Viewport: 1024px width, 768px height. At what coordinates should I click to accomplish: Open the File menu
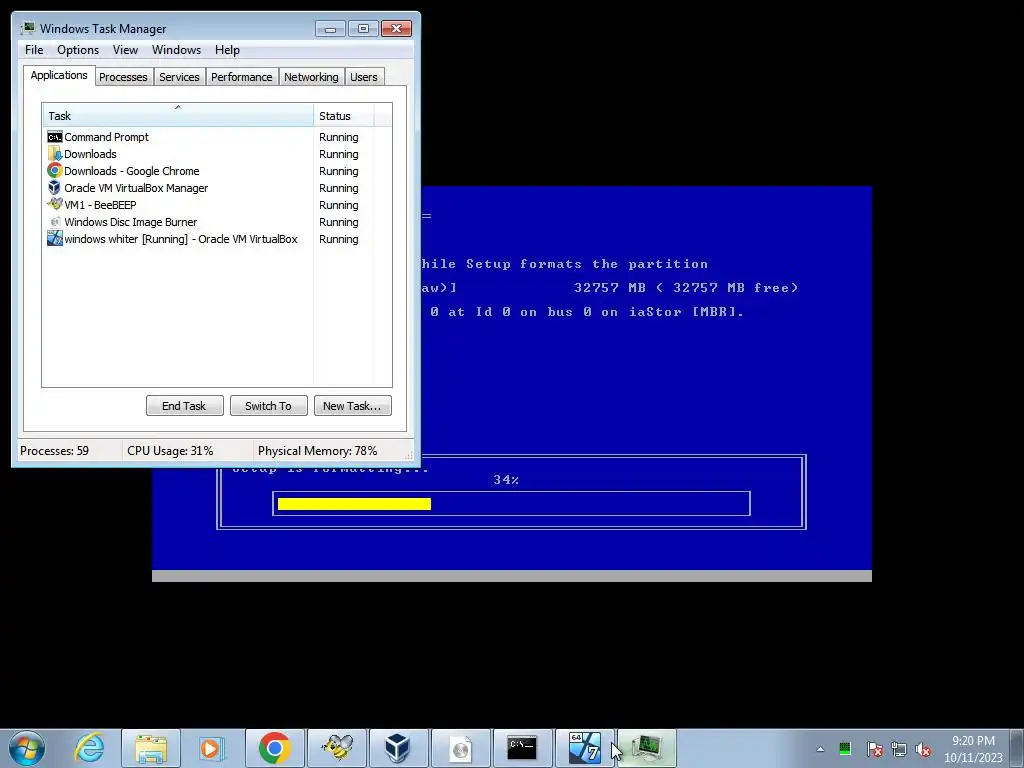[x=34, y=50]
